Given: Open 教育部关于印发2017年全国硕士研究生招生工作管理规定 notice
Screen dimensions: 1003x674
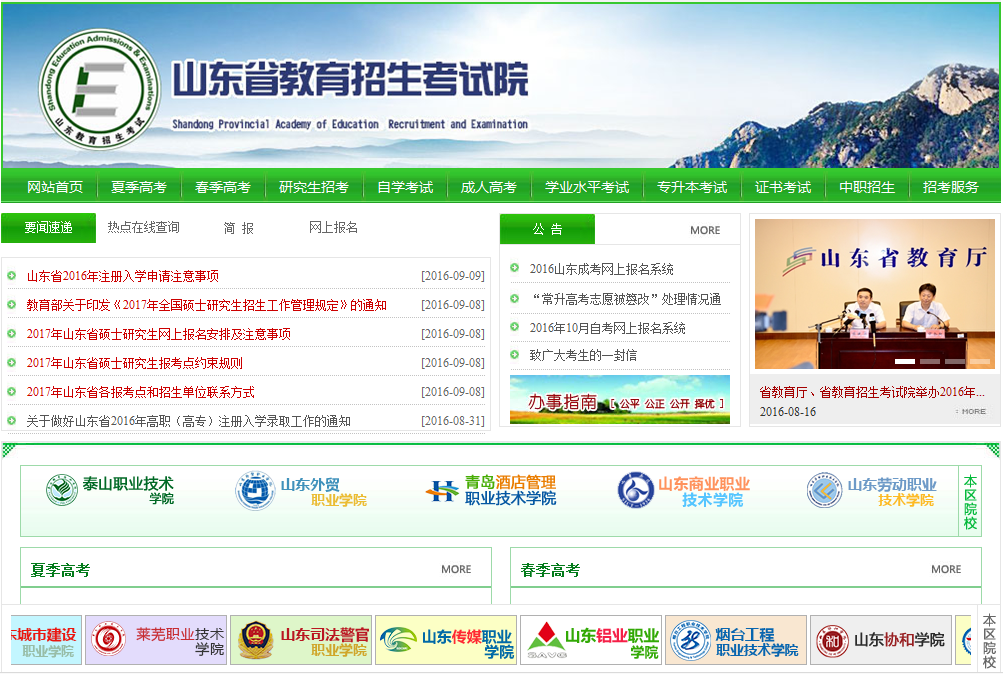Looking at the screenshot, I should coord(207,305).
